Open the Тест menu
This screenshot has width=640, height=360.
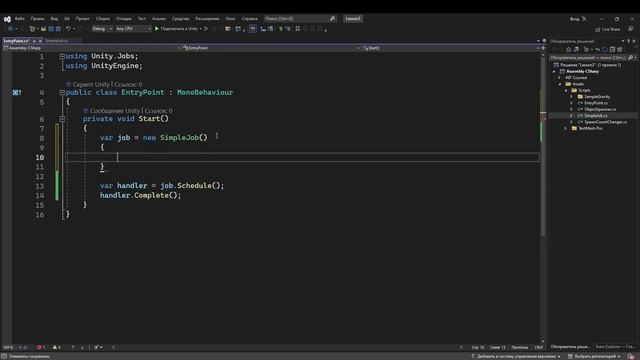(x=142, y=19)
